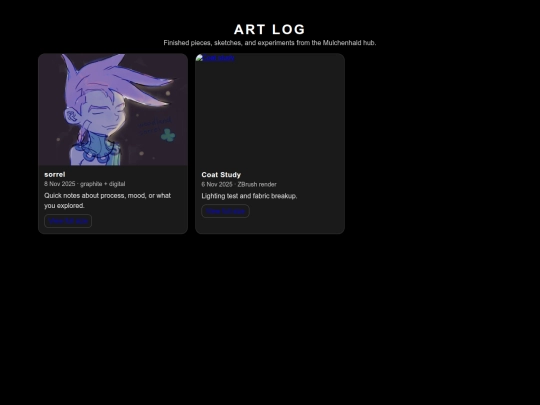Click the Coat Study card title
The width and height of the screenshot is (540, 405).
(221, 175)
